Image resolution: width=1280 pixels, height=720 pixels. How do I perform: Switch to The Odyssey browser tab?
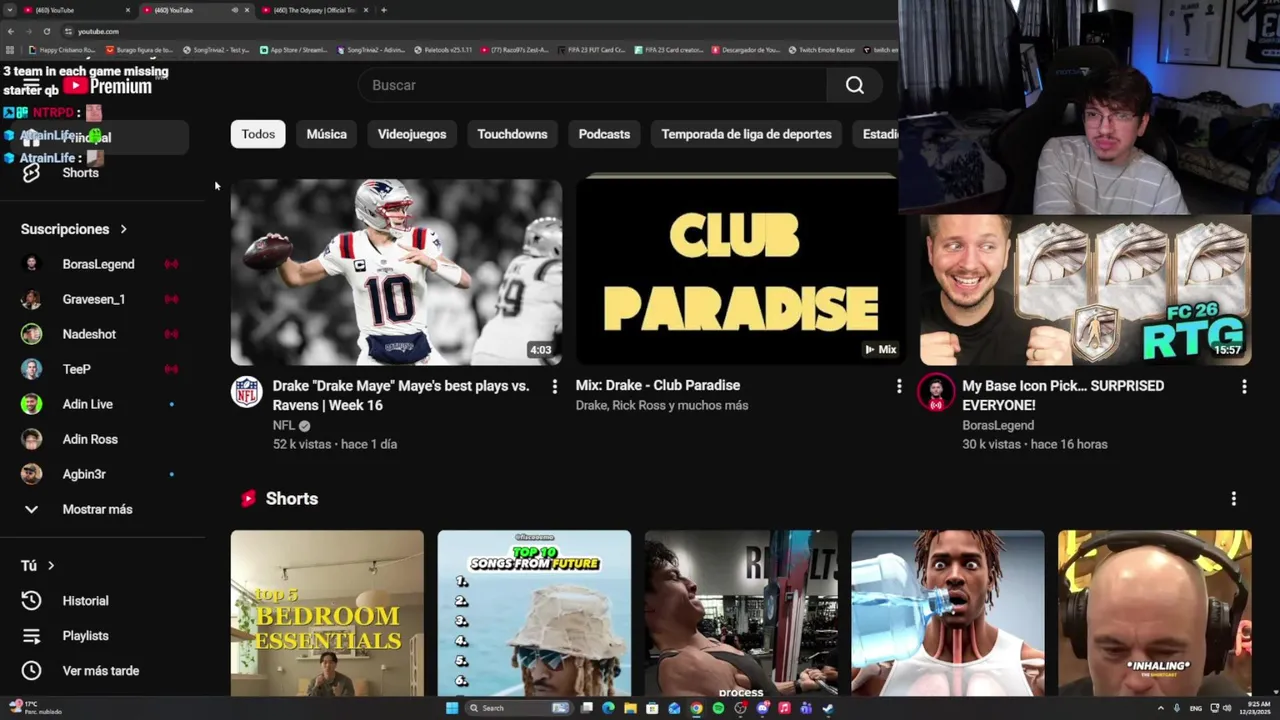(315, 10)
